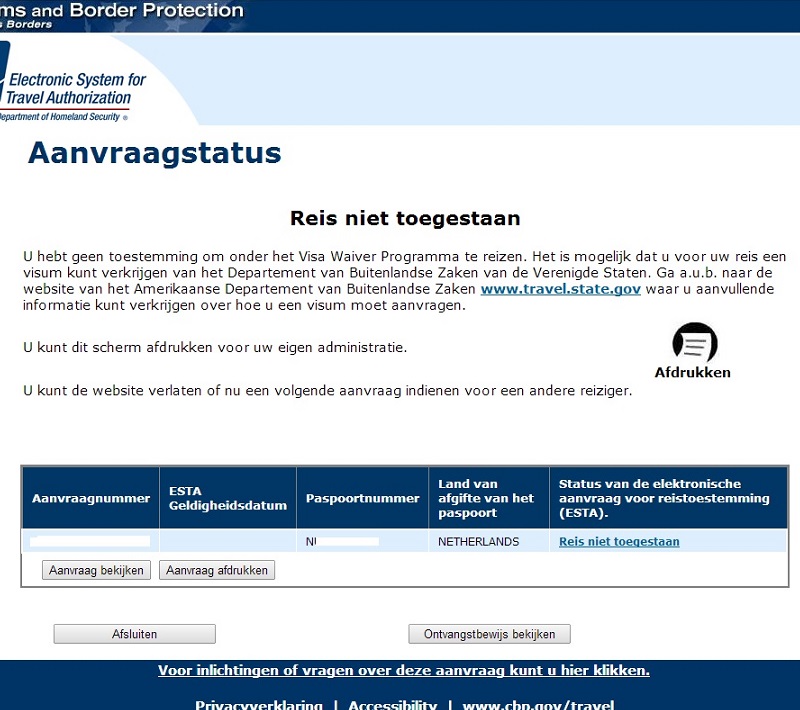Click the Electronic System for Travel Authorization logo

(70, 90)
